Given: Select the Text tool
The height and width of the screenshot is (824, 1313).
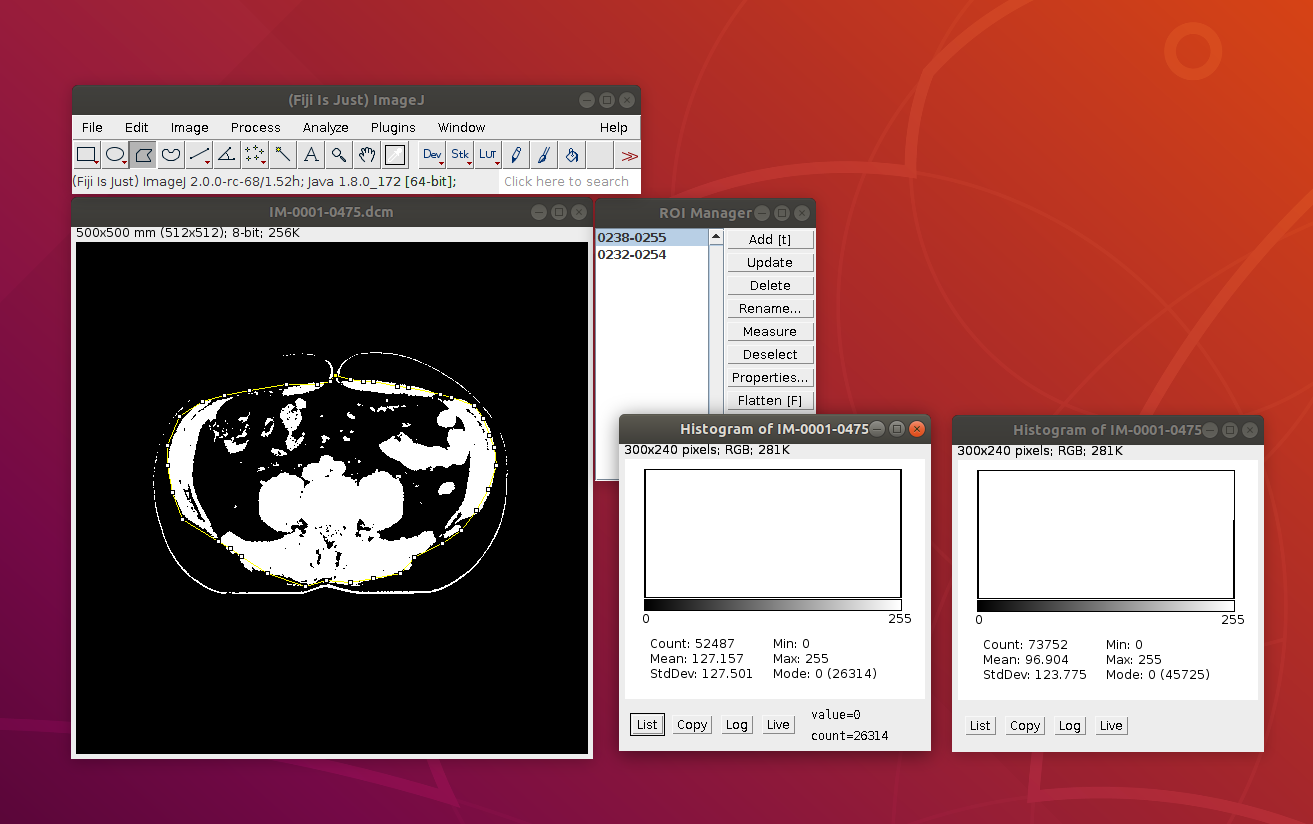Looking at the screenshot, I should click(x=311, y=155).
